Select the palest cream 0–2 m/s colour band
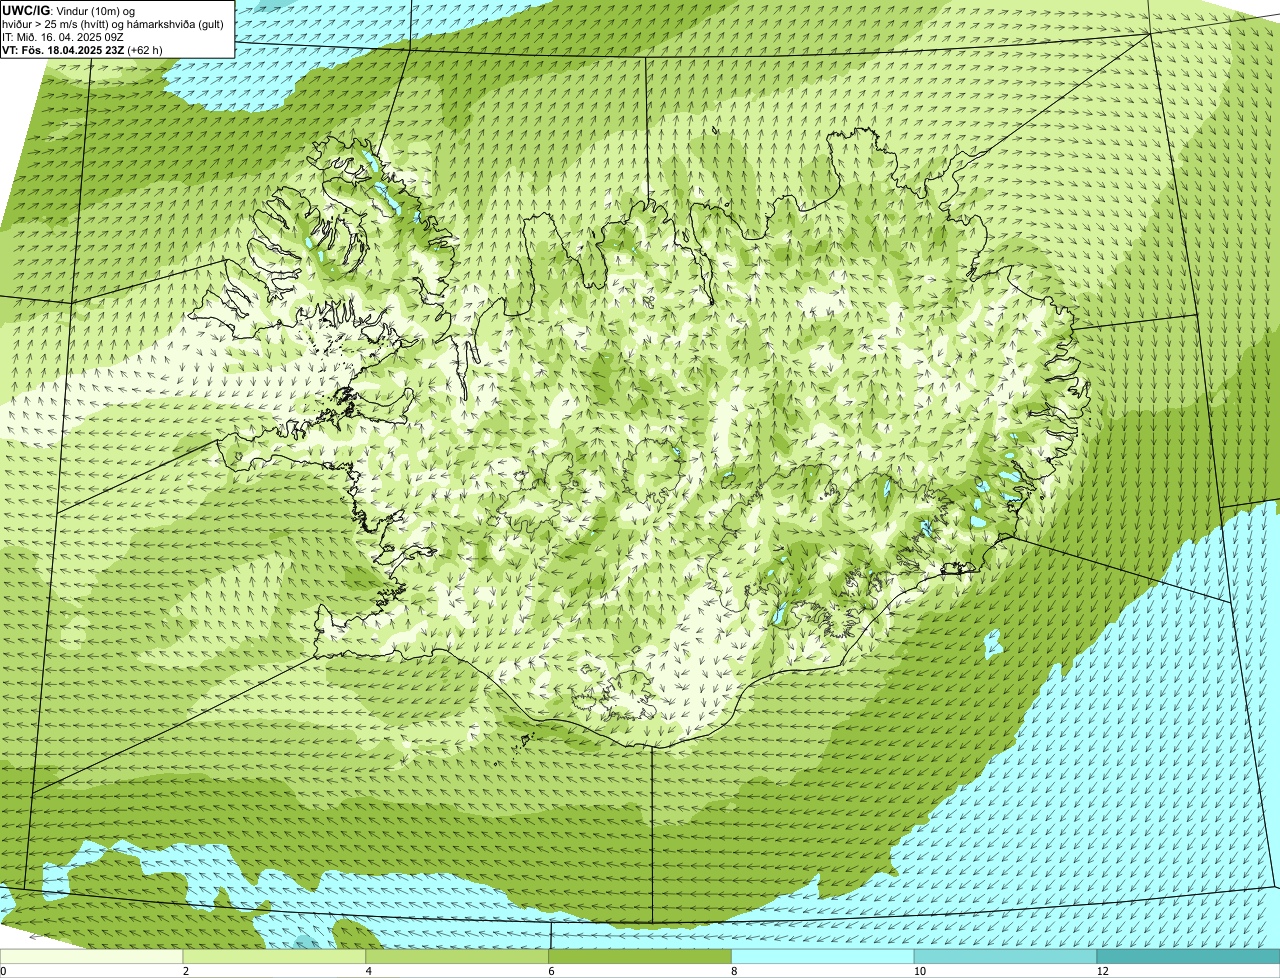This screenshot has width=1280, height=978. tap(92, 957)
